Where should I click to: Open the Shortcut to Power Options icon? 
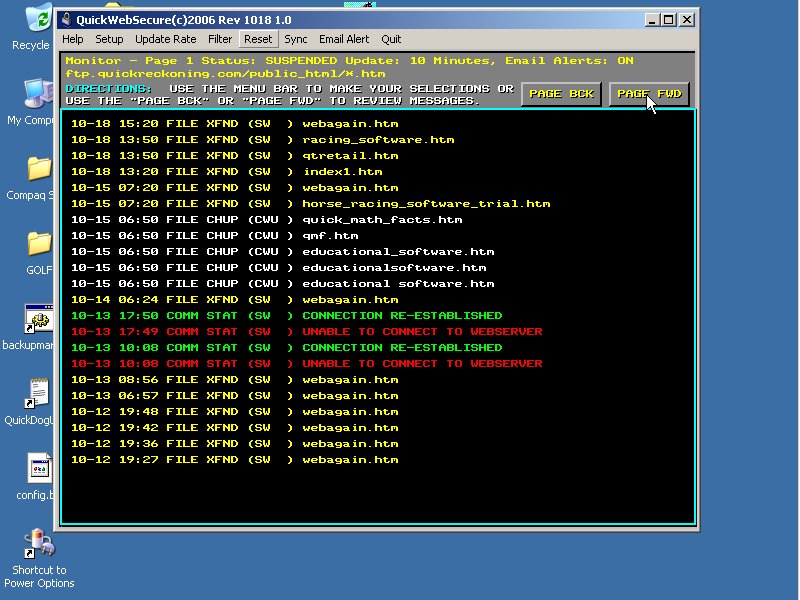coord(38,545)
